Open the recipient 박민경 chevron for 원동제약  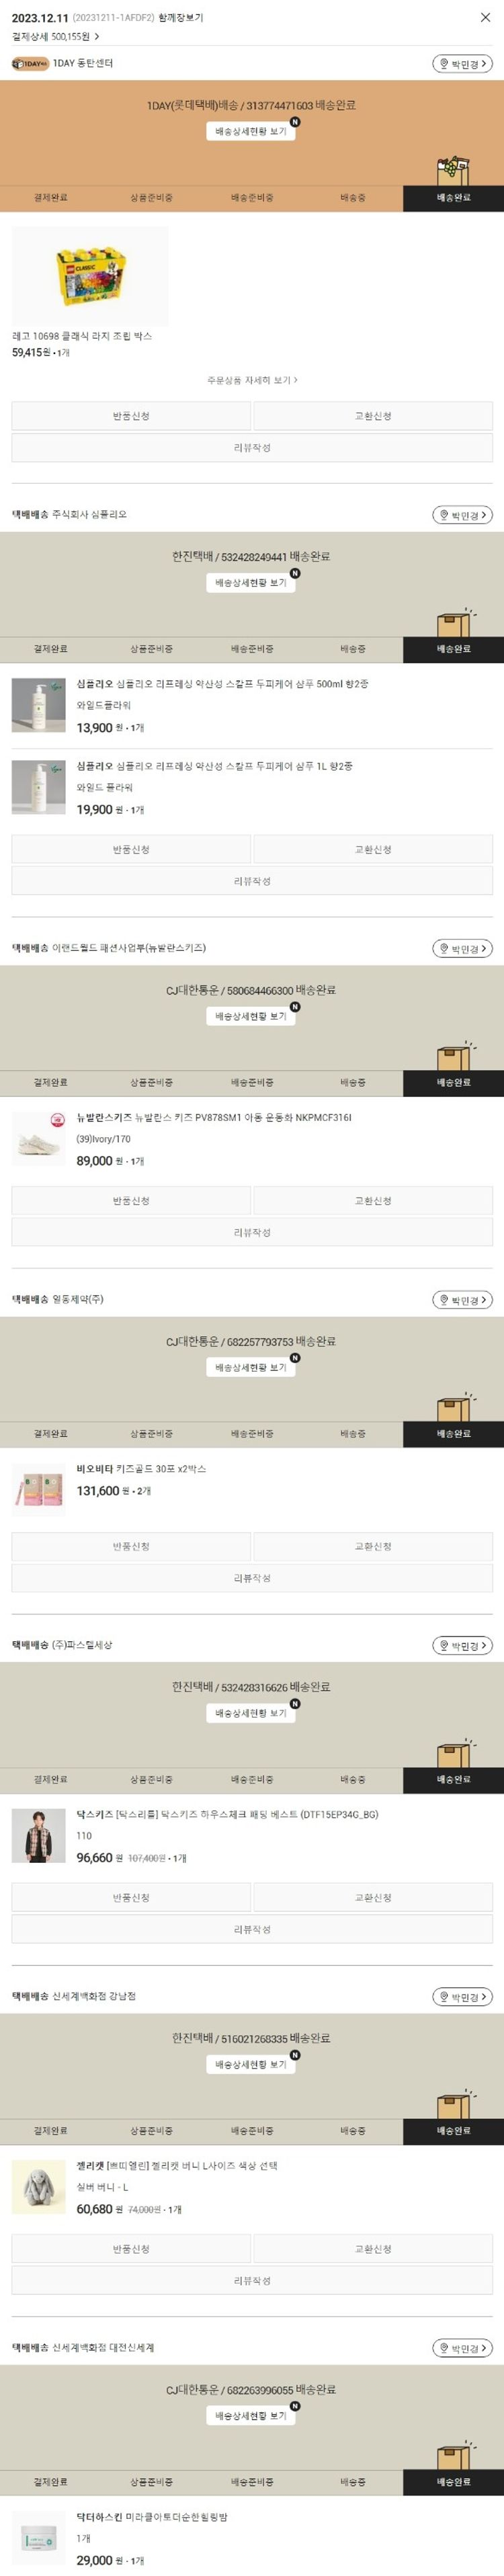[484, 1300]
